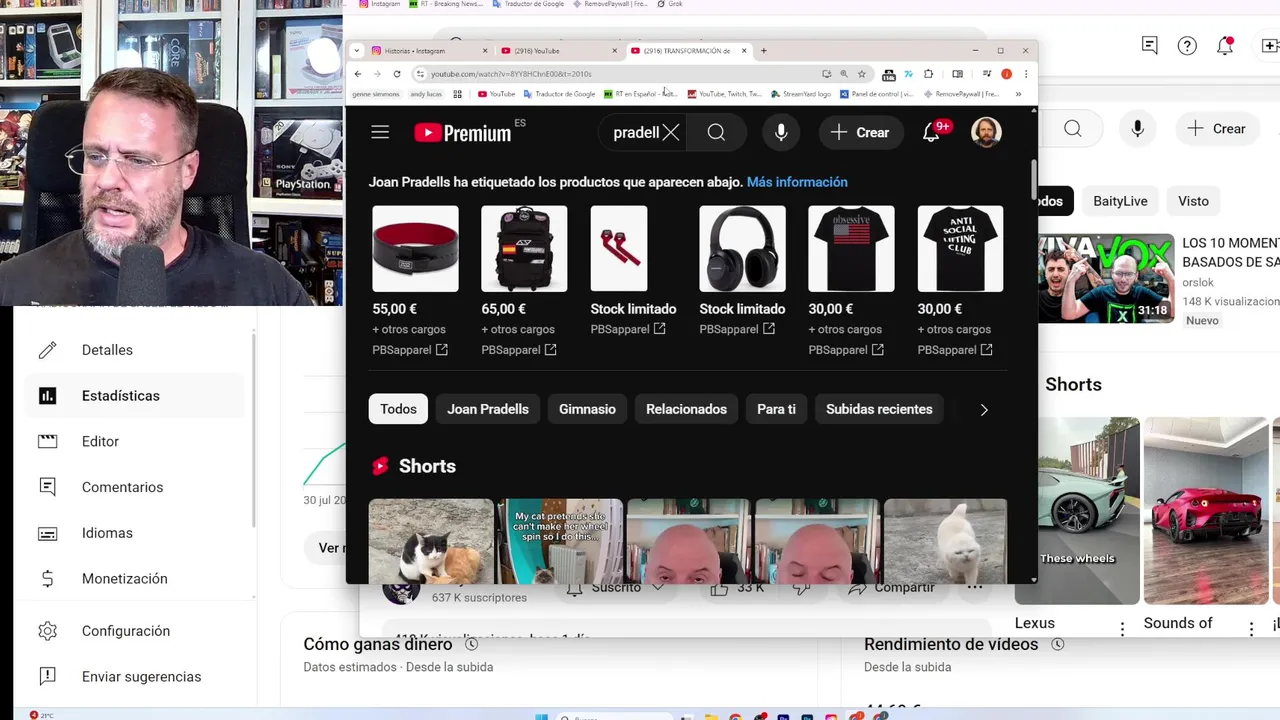The width and height of the screenshot is (1280, 720).
Task: Start voice search in dark YouTube window
Action: 781,132
